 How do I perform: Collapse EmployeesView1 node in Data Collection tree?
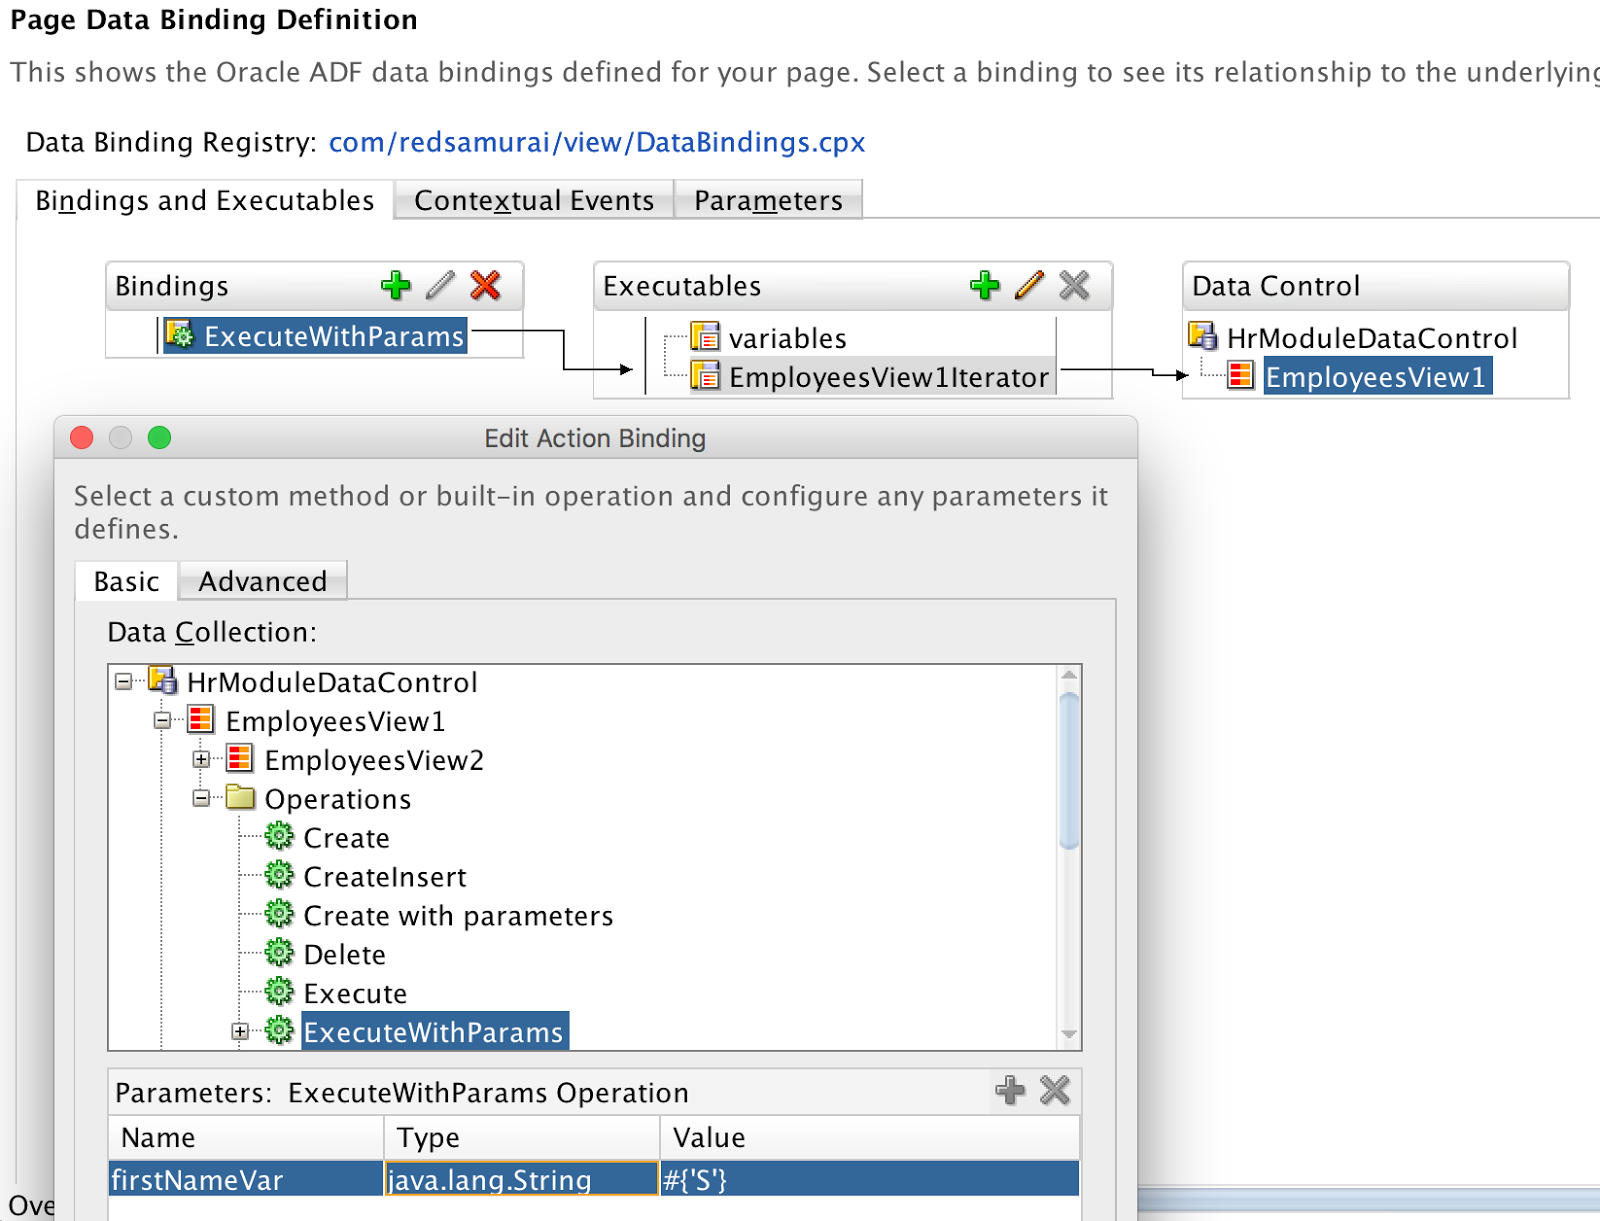tap(162, 720)
